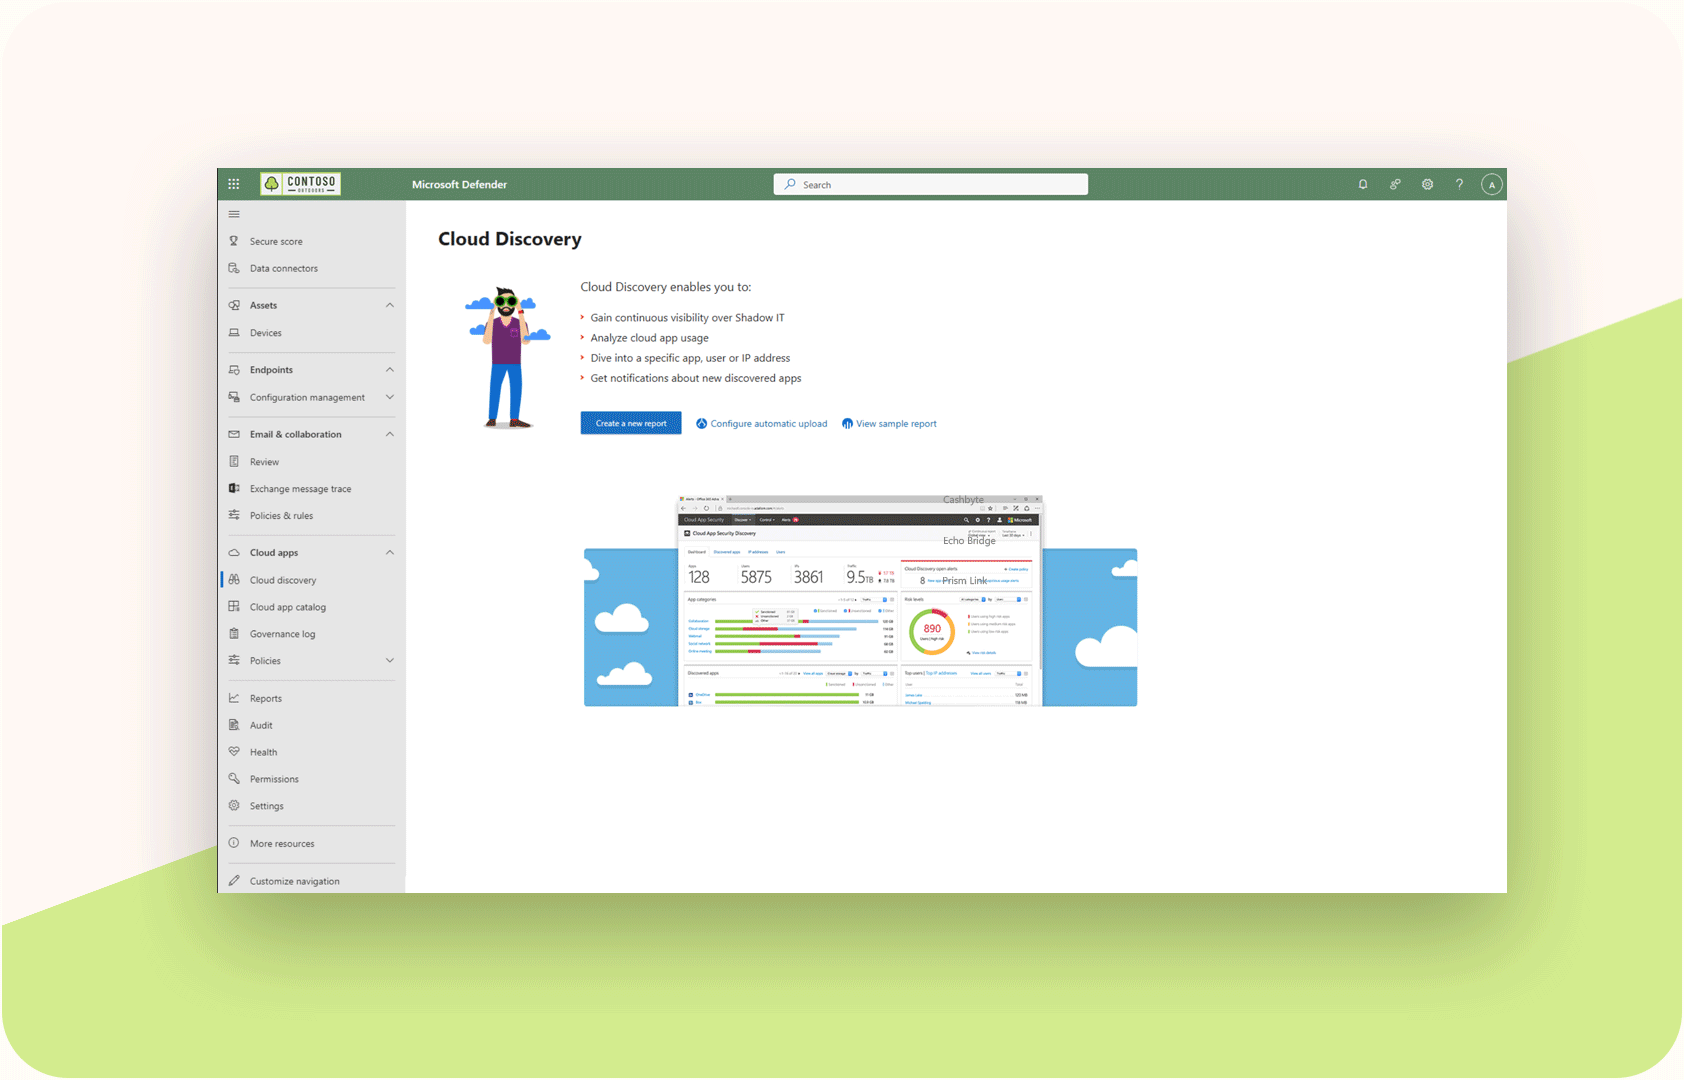Click the Contoso Outdoors logo
1684x1080 pixels.
tap(300, 184)
